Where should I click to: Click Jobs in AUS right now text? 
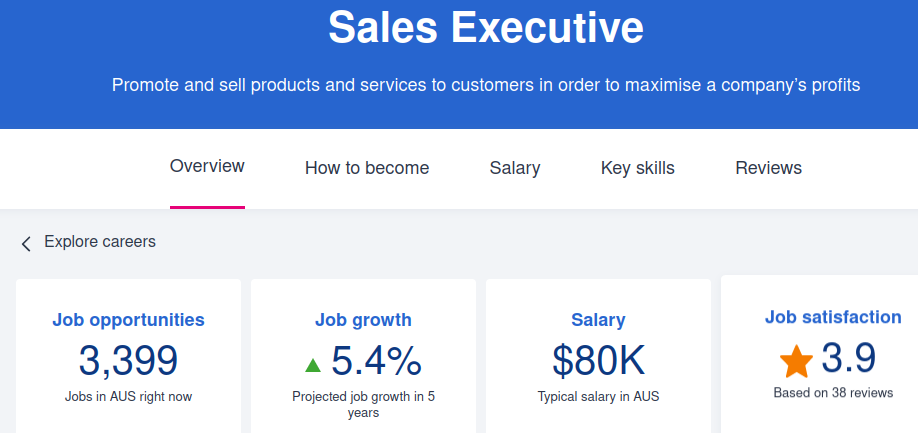coord(128,397)
